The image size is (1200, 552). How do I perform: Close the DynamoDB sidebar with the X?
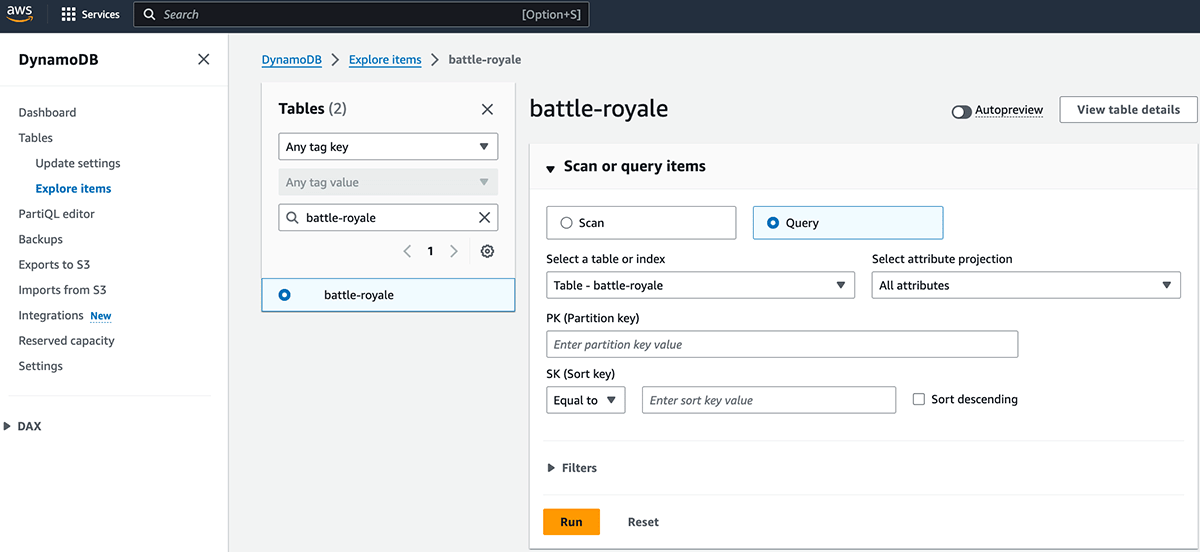click(204, 59)
